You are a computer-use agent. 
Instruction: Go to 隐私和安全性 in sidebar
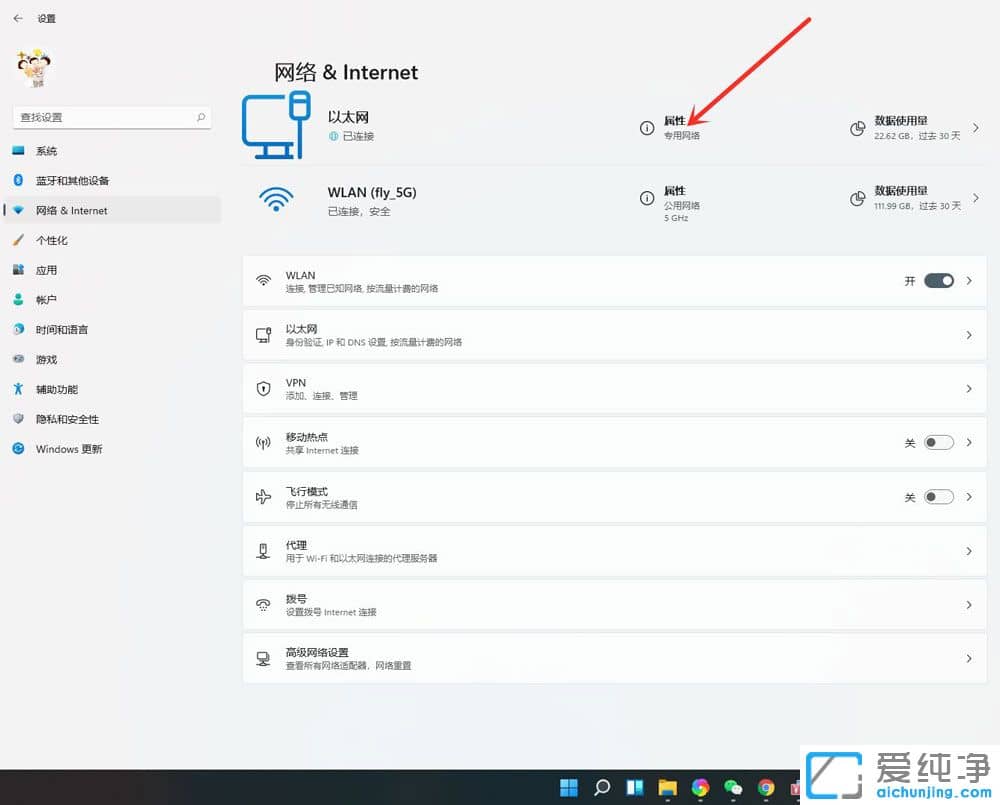(112, 419)
